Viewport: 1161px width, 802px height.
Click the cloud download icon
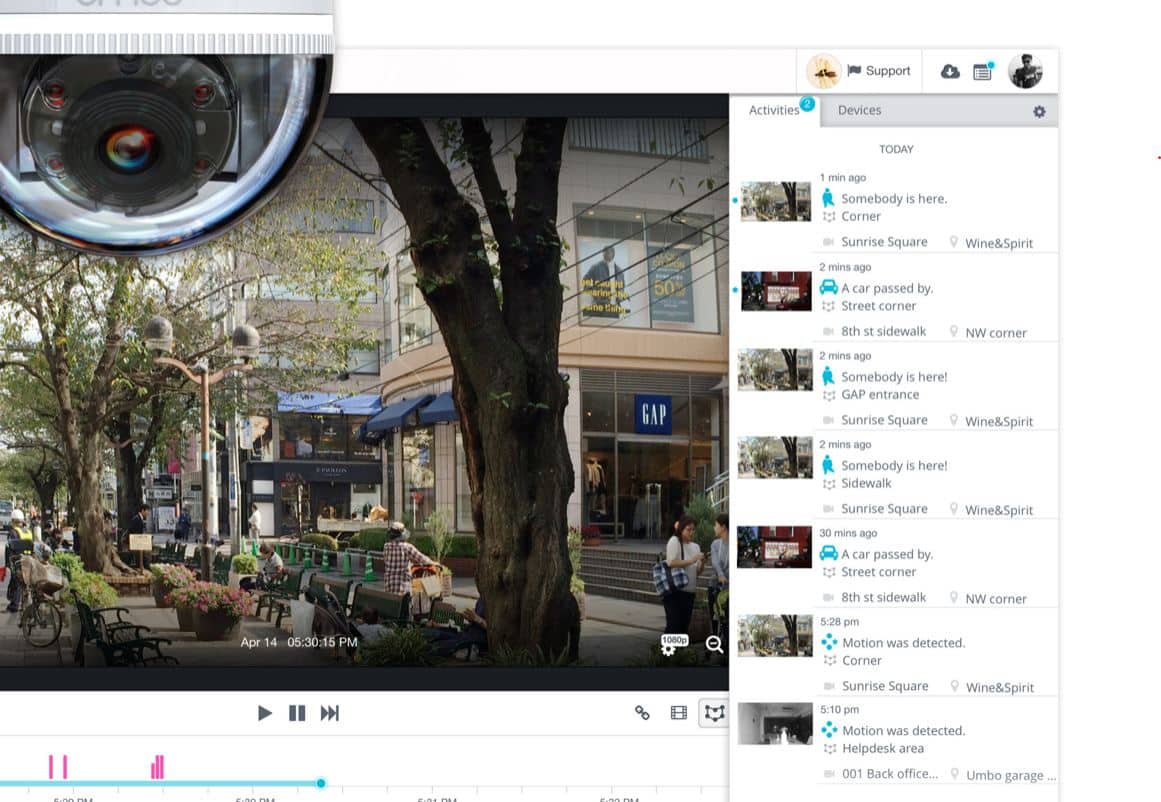(x=950, y=71)
